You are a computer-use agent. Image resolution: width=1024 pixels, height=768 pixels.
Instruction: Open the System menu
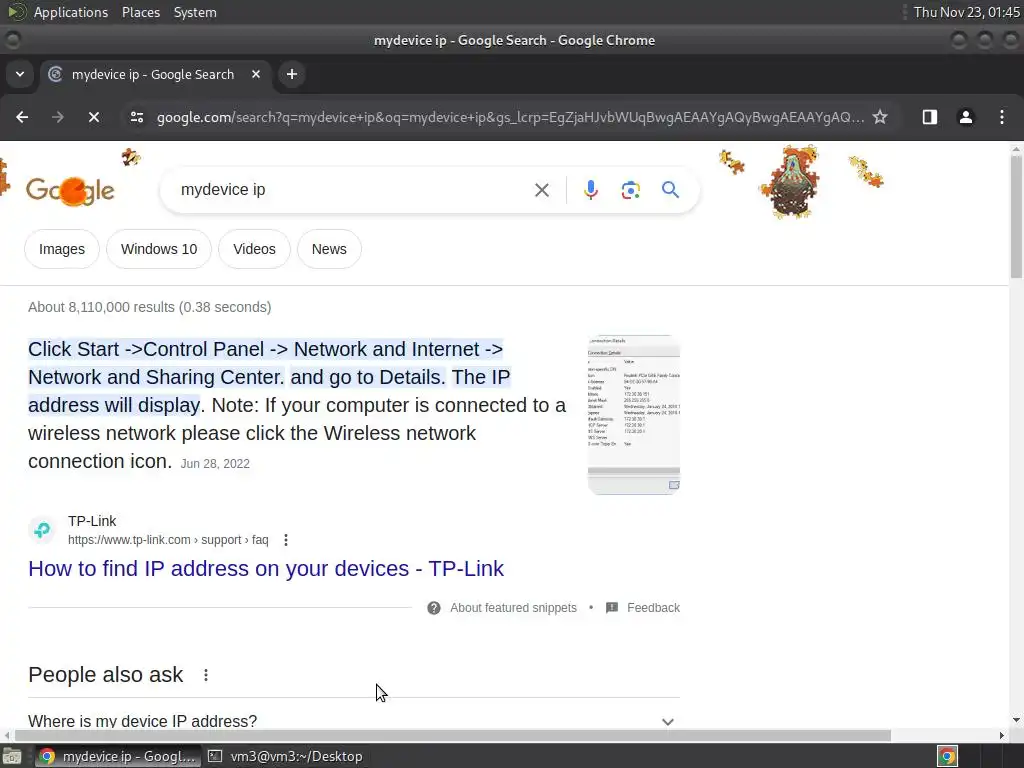(195, 12)
